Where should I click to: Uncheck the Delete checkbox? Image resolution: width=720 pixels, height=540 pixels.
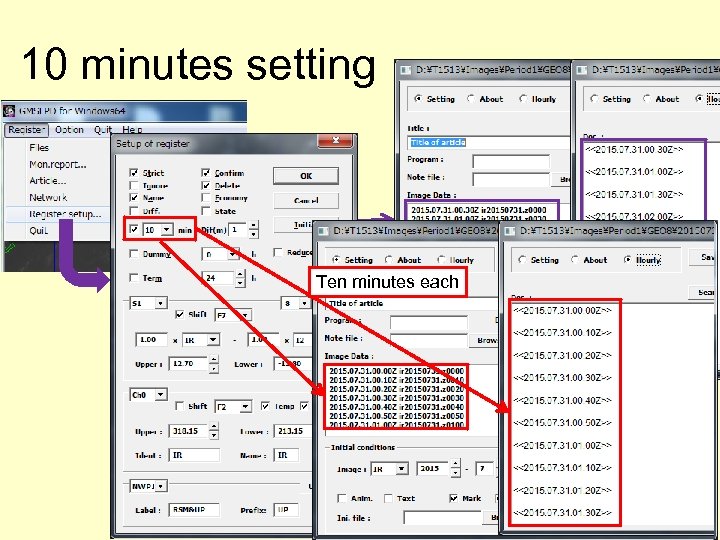[206, 186]
